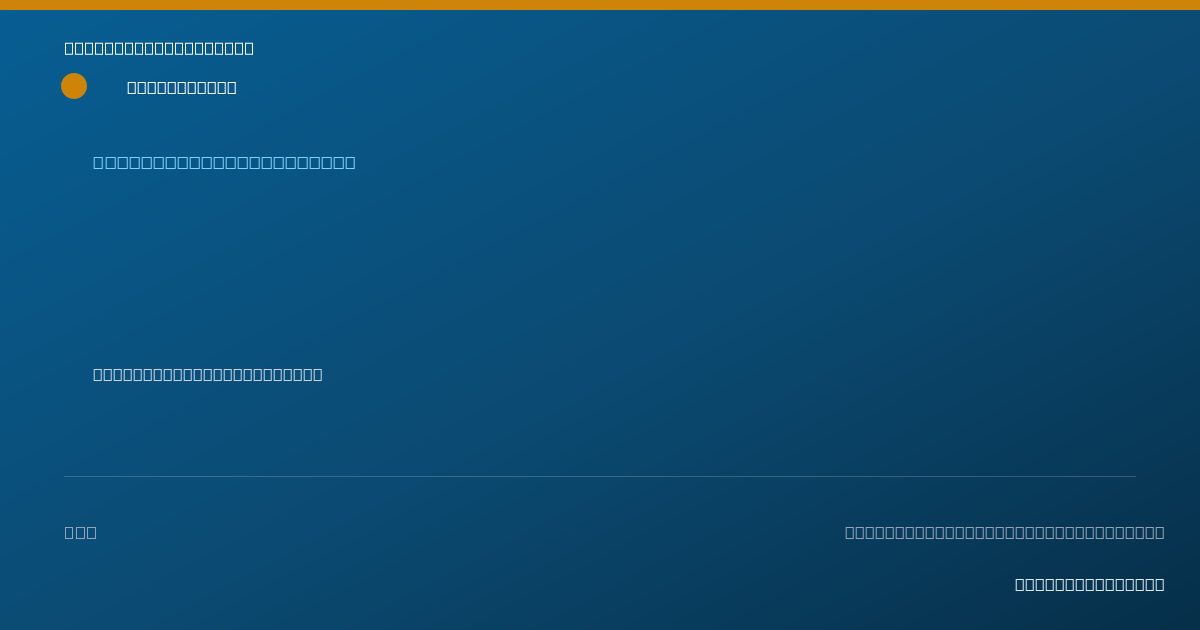Click the last glyph box of the label beside the circle
Viewport: 1200px width, 630px height.
232,87
